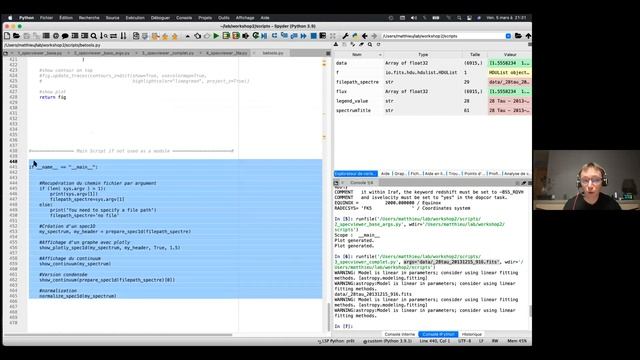Open the Déboguer menu
The width and height of the screenshot is (640, 360).
click(160, 18)
